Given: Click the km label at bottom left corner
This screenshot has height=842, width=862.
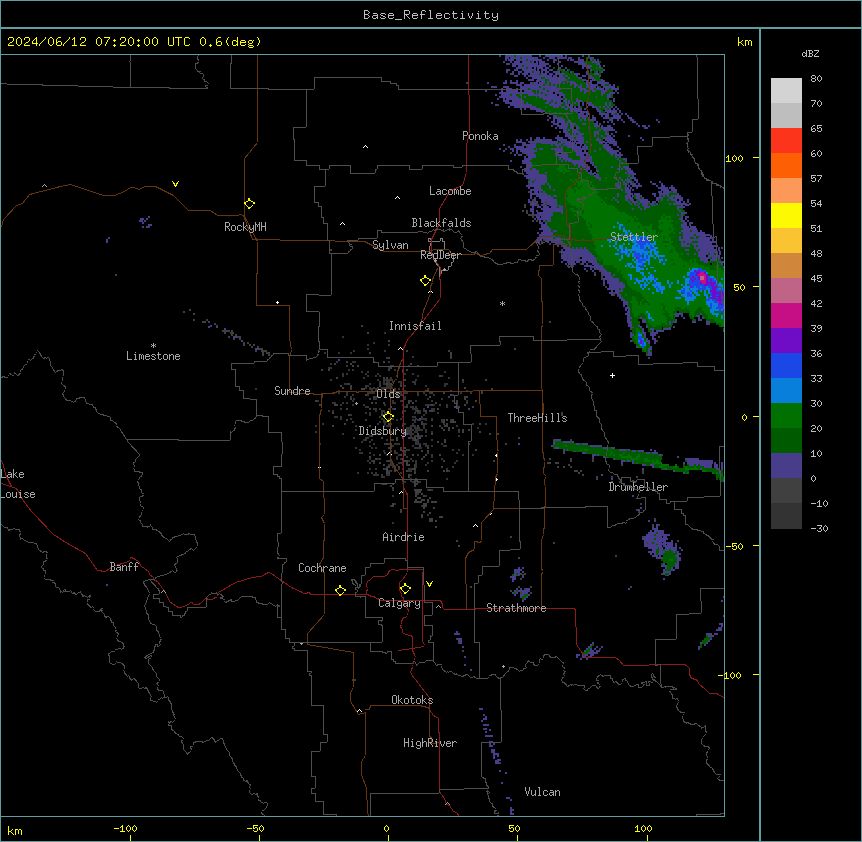Looking at the screenshot, I should 15,831.
